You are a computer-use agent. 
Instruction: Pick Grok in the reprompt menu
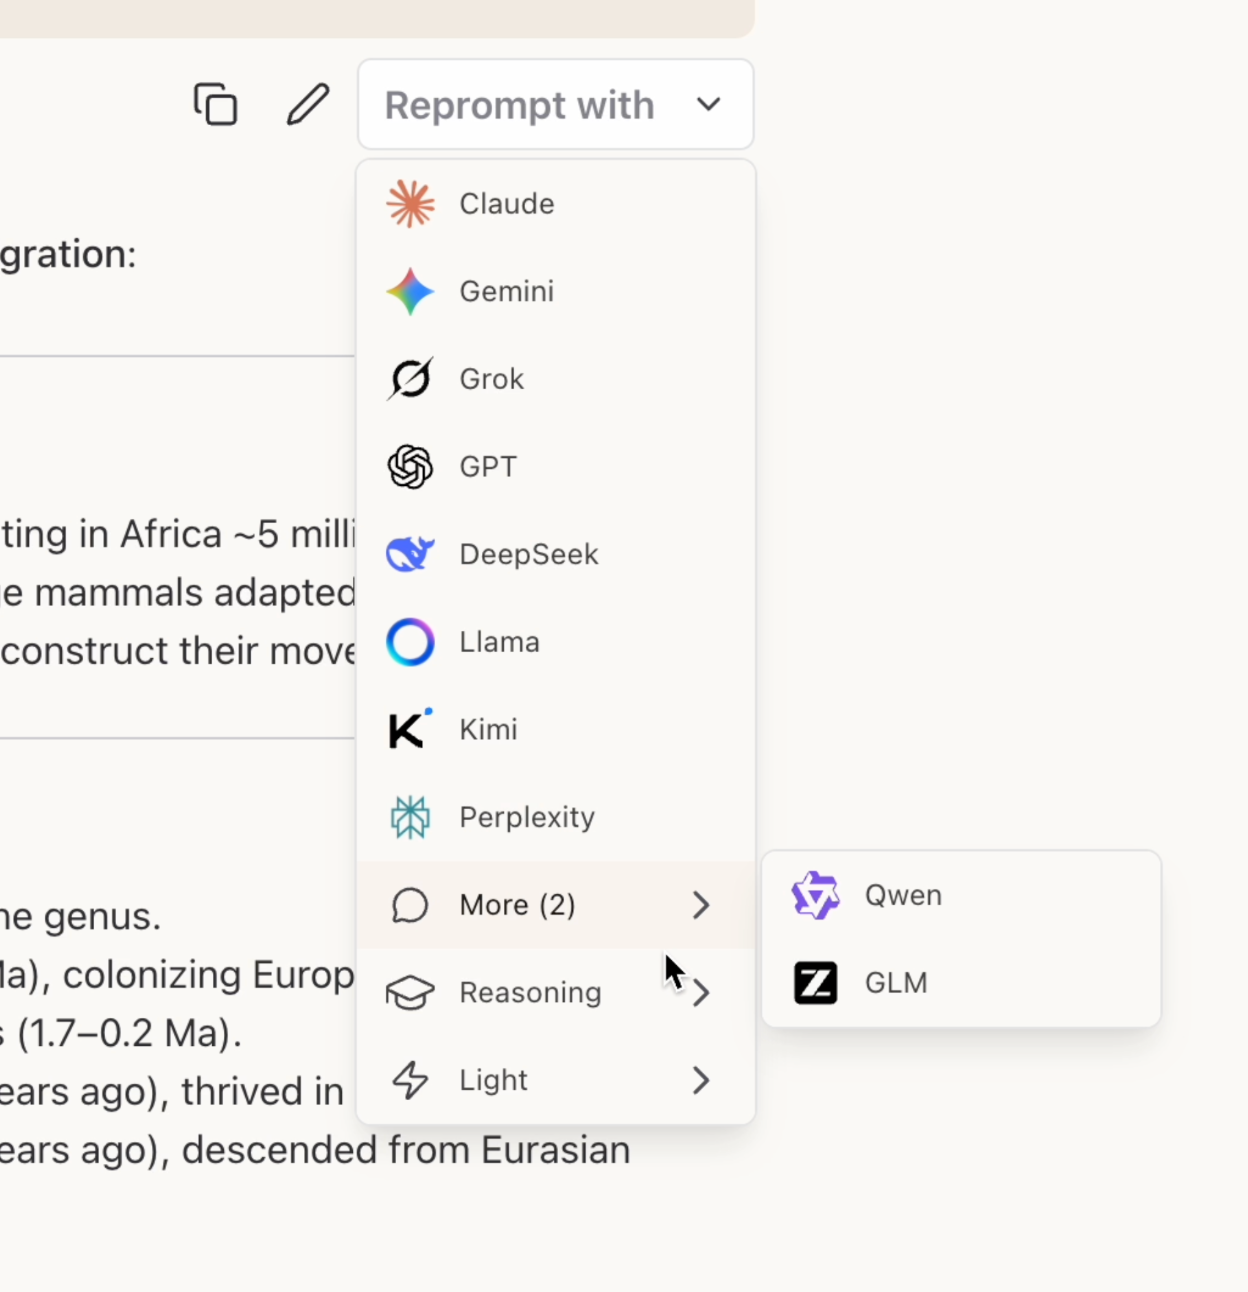click(x=555, y=379)
